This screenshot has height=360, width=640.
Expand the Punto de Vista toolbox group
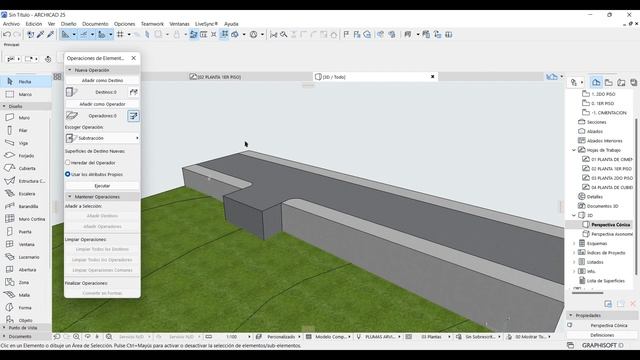(4, 328)
